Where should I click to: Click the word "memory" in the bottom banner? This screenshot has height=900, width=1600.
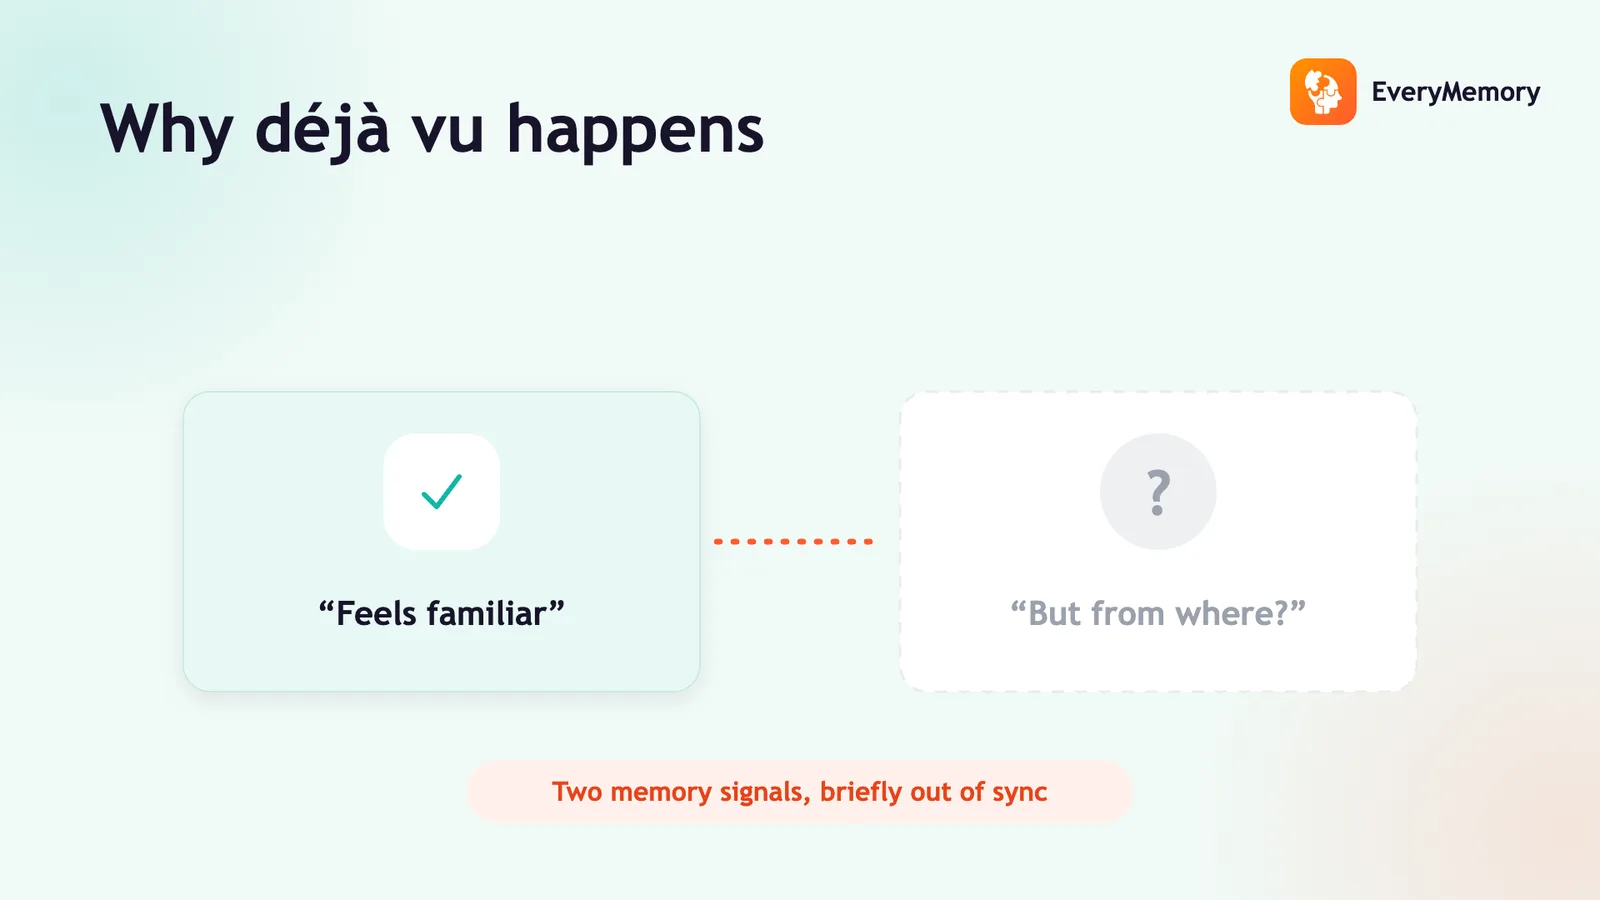661,792
